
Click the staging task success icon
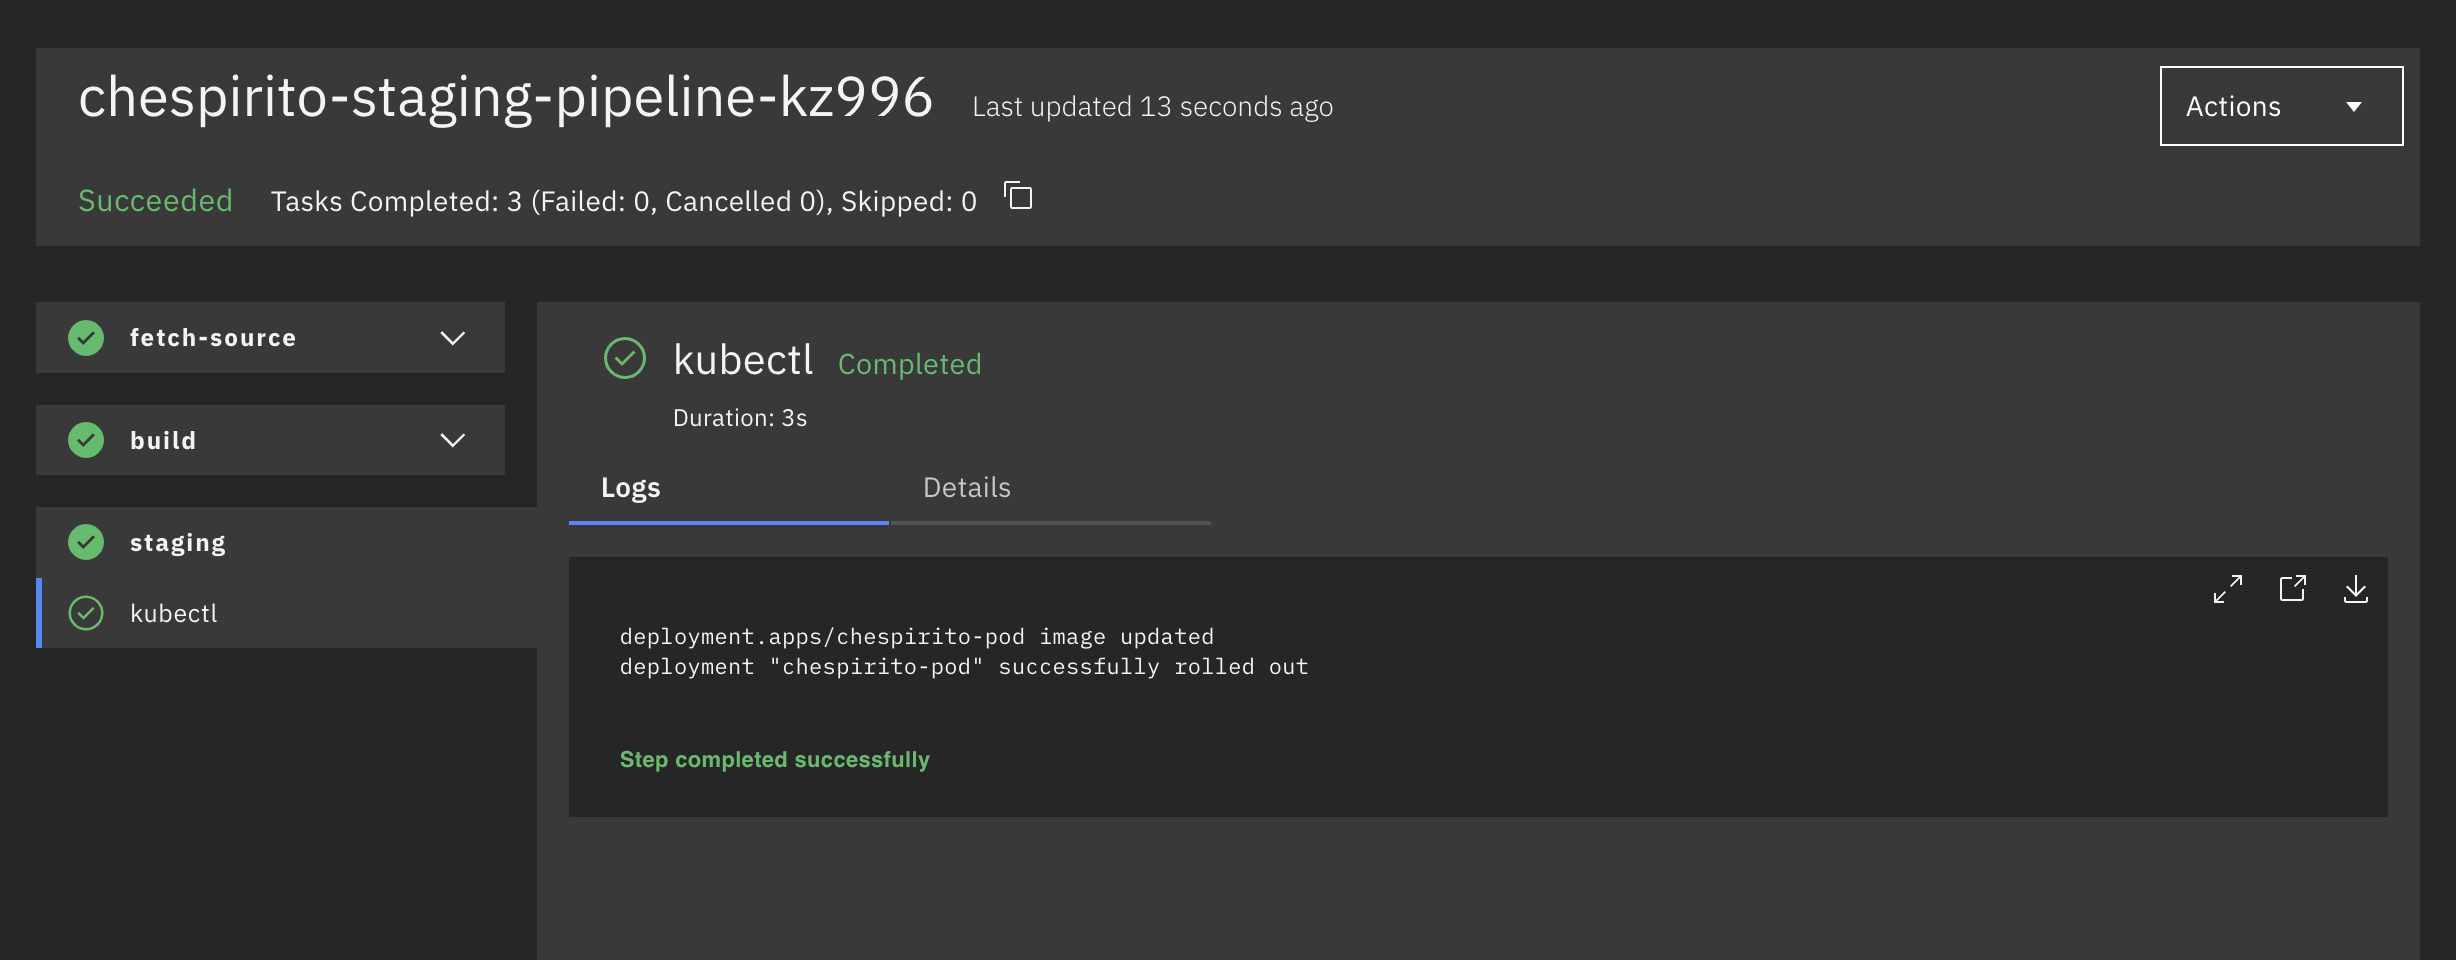click(x=86, y=542)
